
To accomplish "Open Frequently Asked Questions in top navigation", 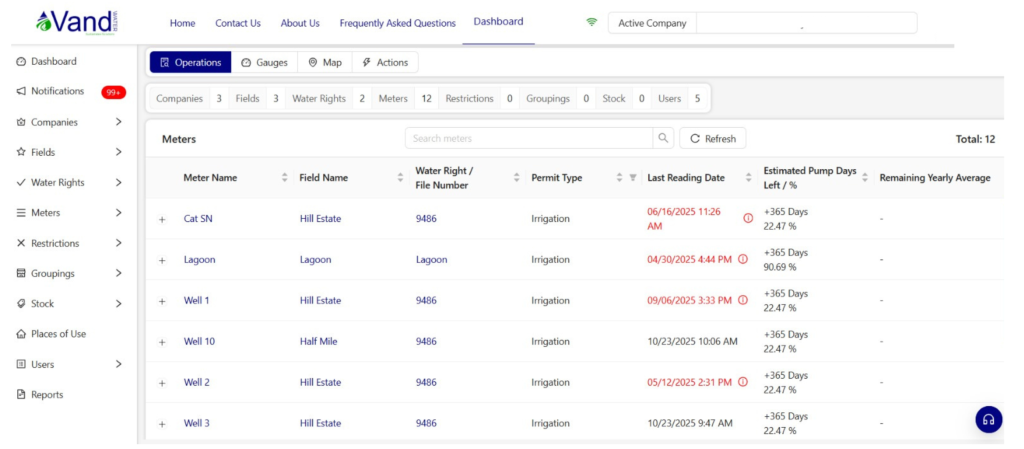I will [x=397, y=23].
